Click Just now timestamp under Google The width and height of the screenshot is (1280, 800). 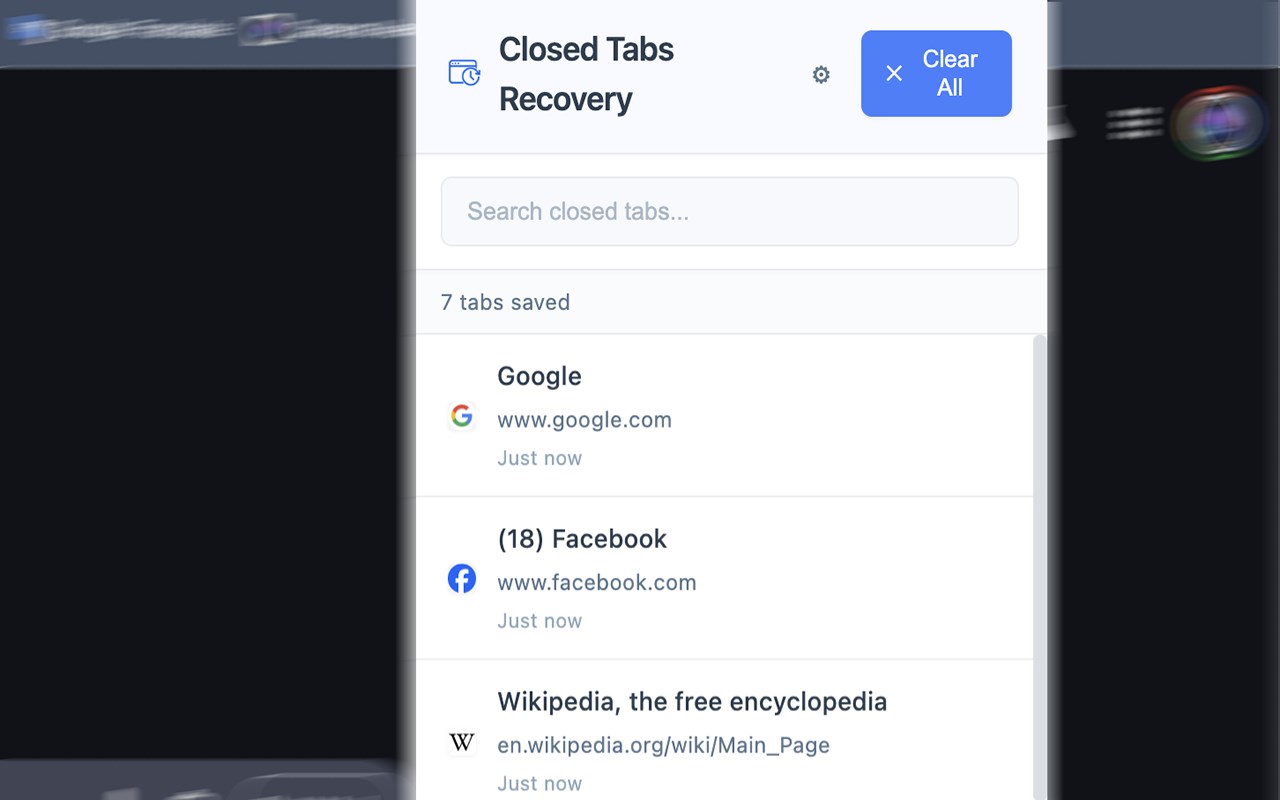tap(539, 459)
